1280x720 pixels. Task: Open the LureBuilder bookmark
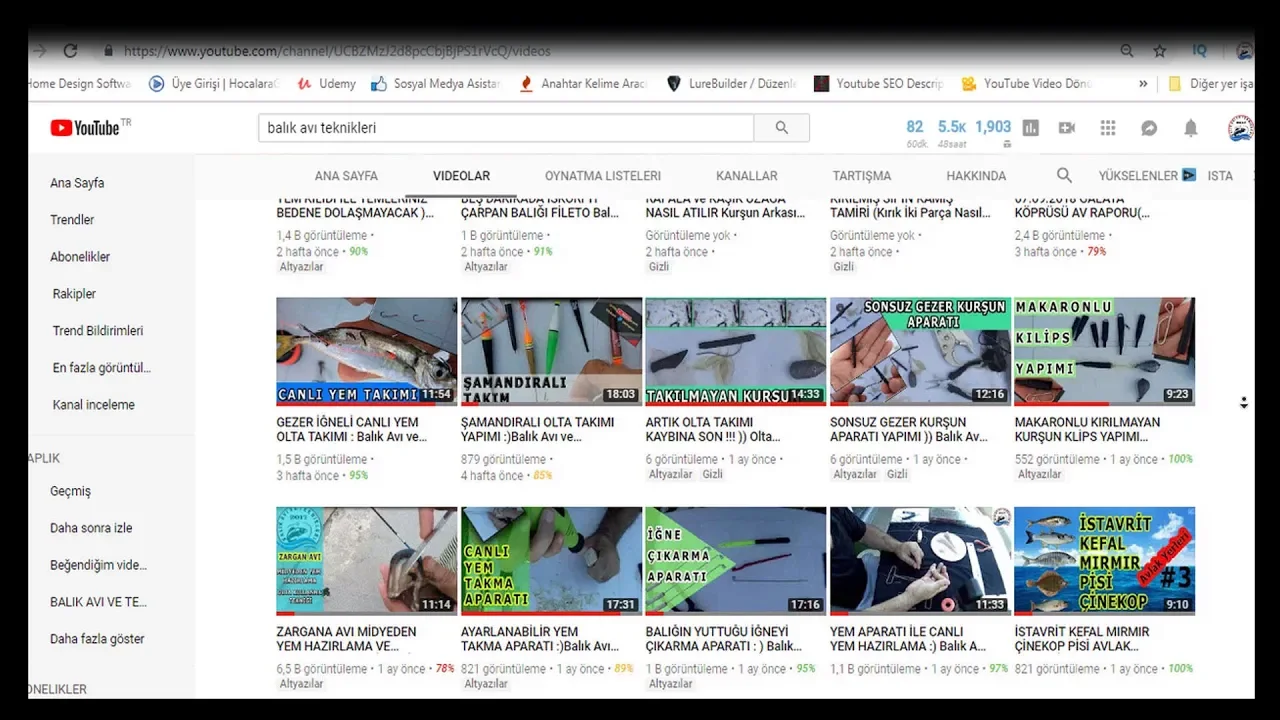(x=731, y=84)
